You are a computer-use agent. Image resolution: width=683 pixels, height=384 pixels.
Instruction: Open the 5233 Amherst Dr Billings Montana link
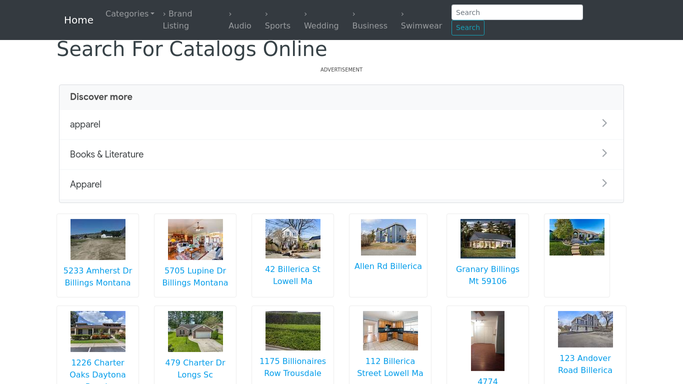98,277
